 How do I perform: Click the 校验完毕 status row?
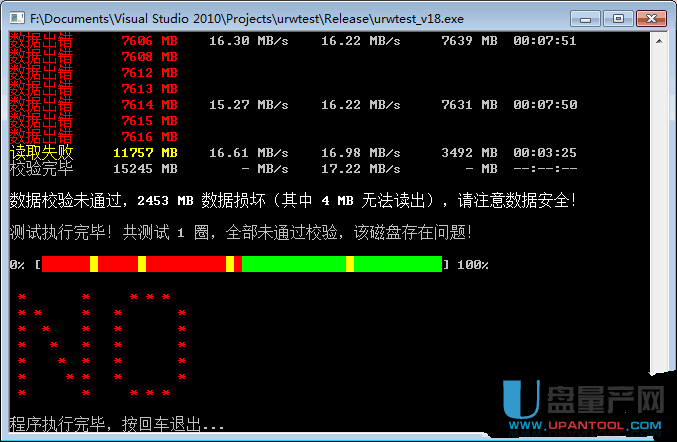(41, 168)
